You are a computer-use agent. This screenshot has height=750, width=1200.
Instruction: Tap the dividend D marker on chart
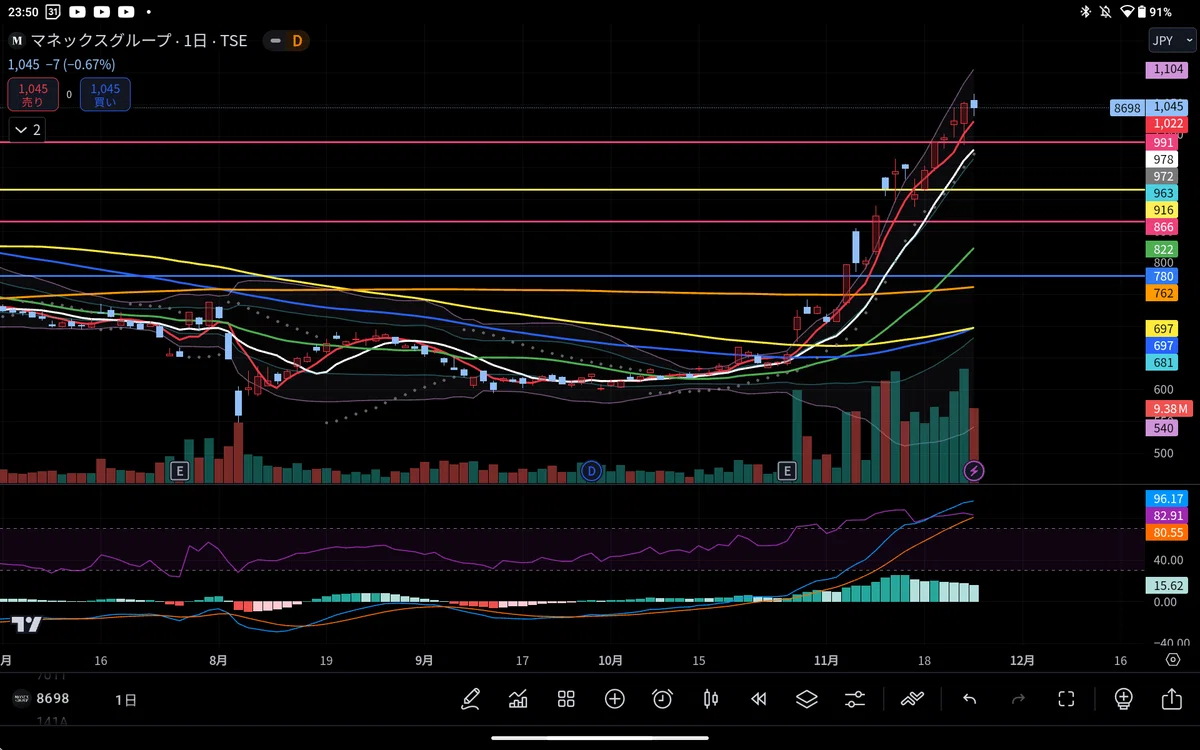(591, 470)
